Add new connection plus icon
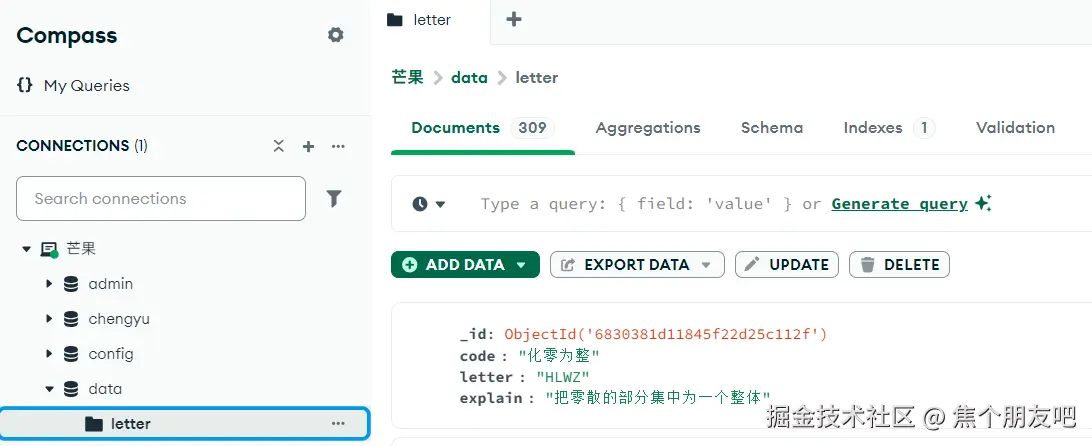The image size is (1092, 446). [x=309, y=146]
